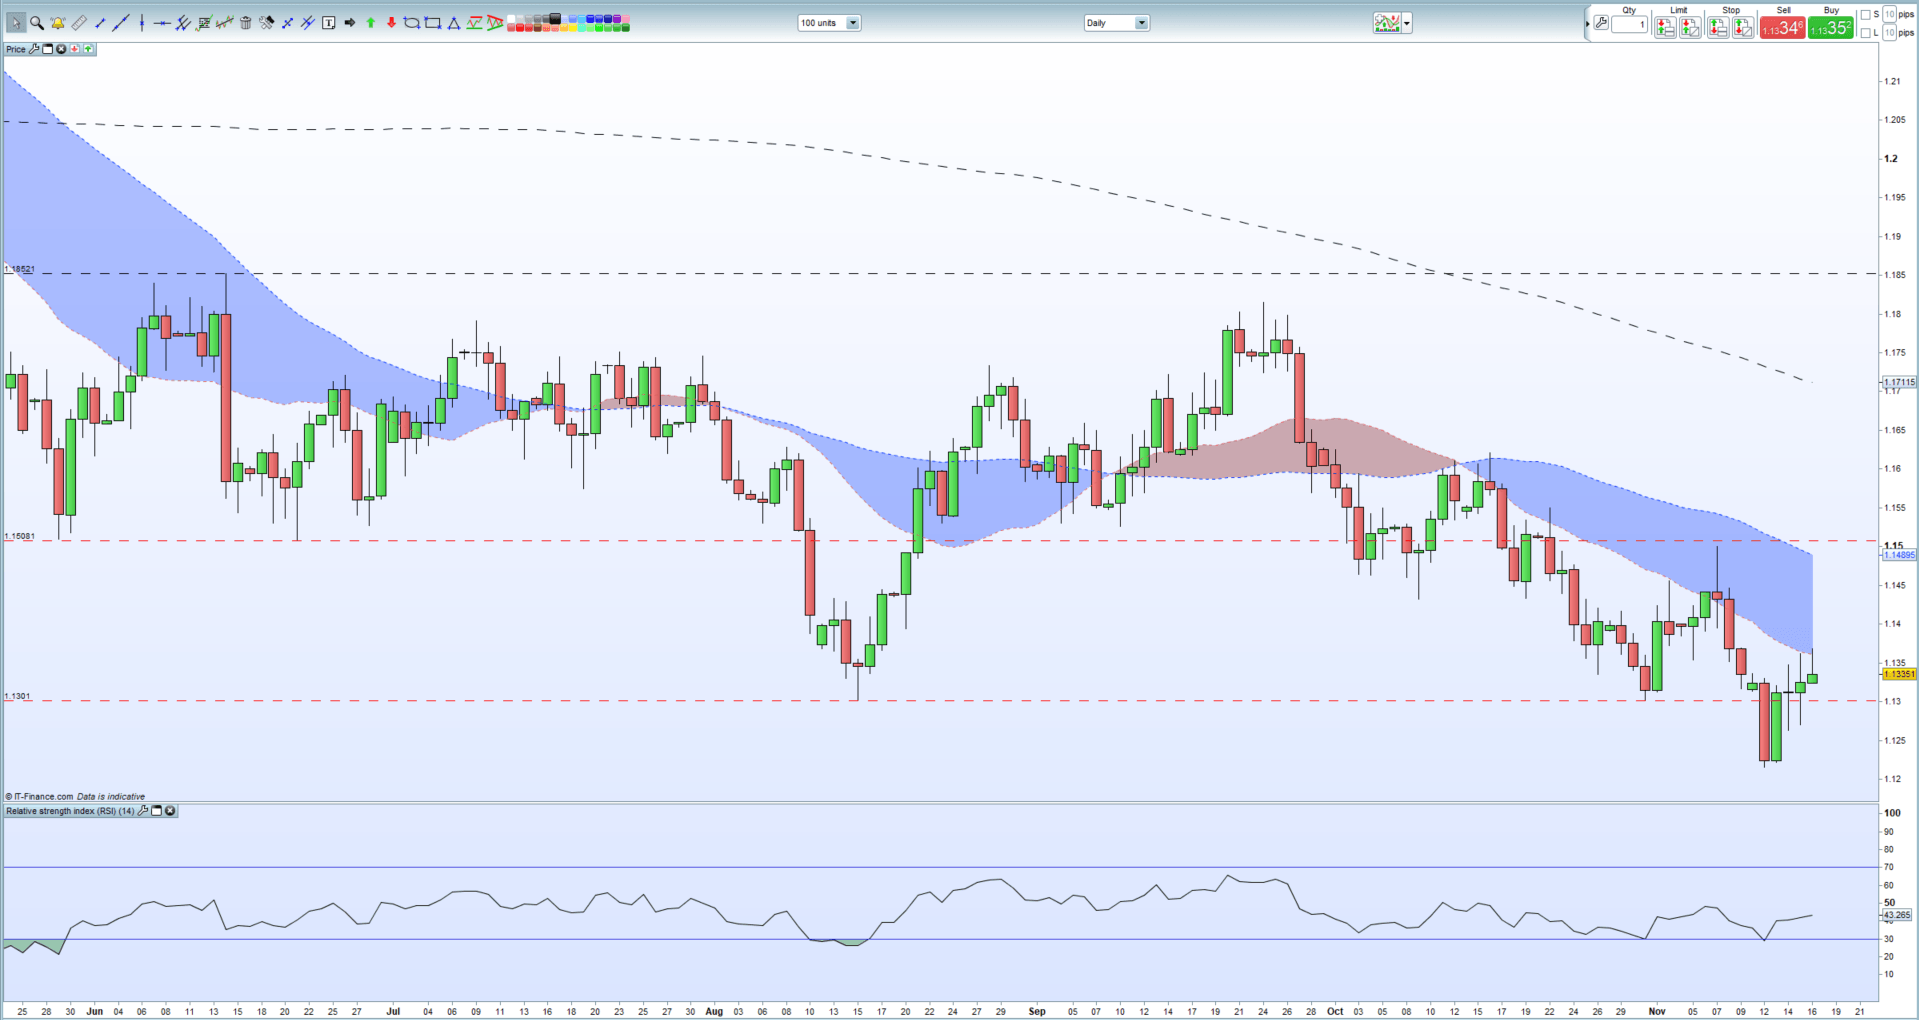Viewport: 1919px width, 1020px height.
Task: Click the RSI panel window icon
Action: (157, 811)
